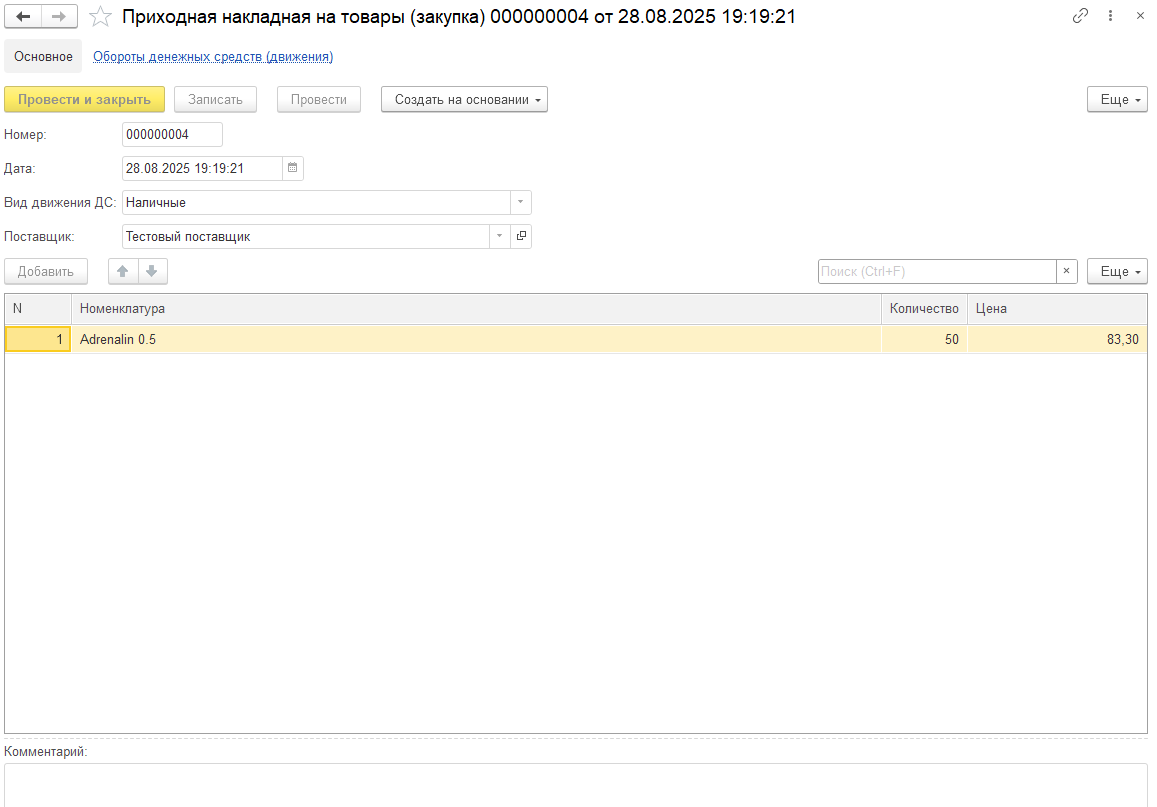Click the Записать button
Screen dimensions: 1157x807
215,99
